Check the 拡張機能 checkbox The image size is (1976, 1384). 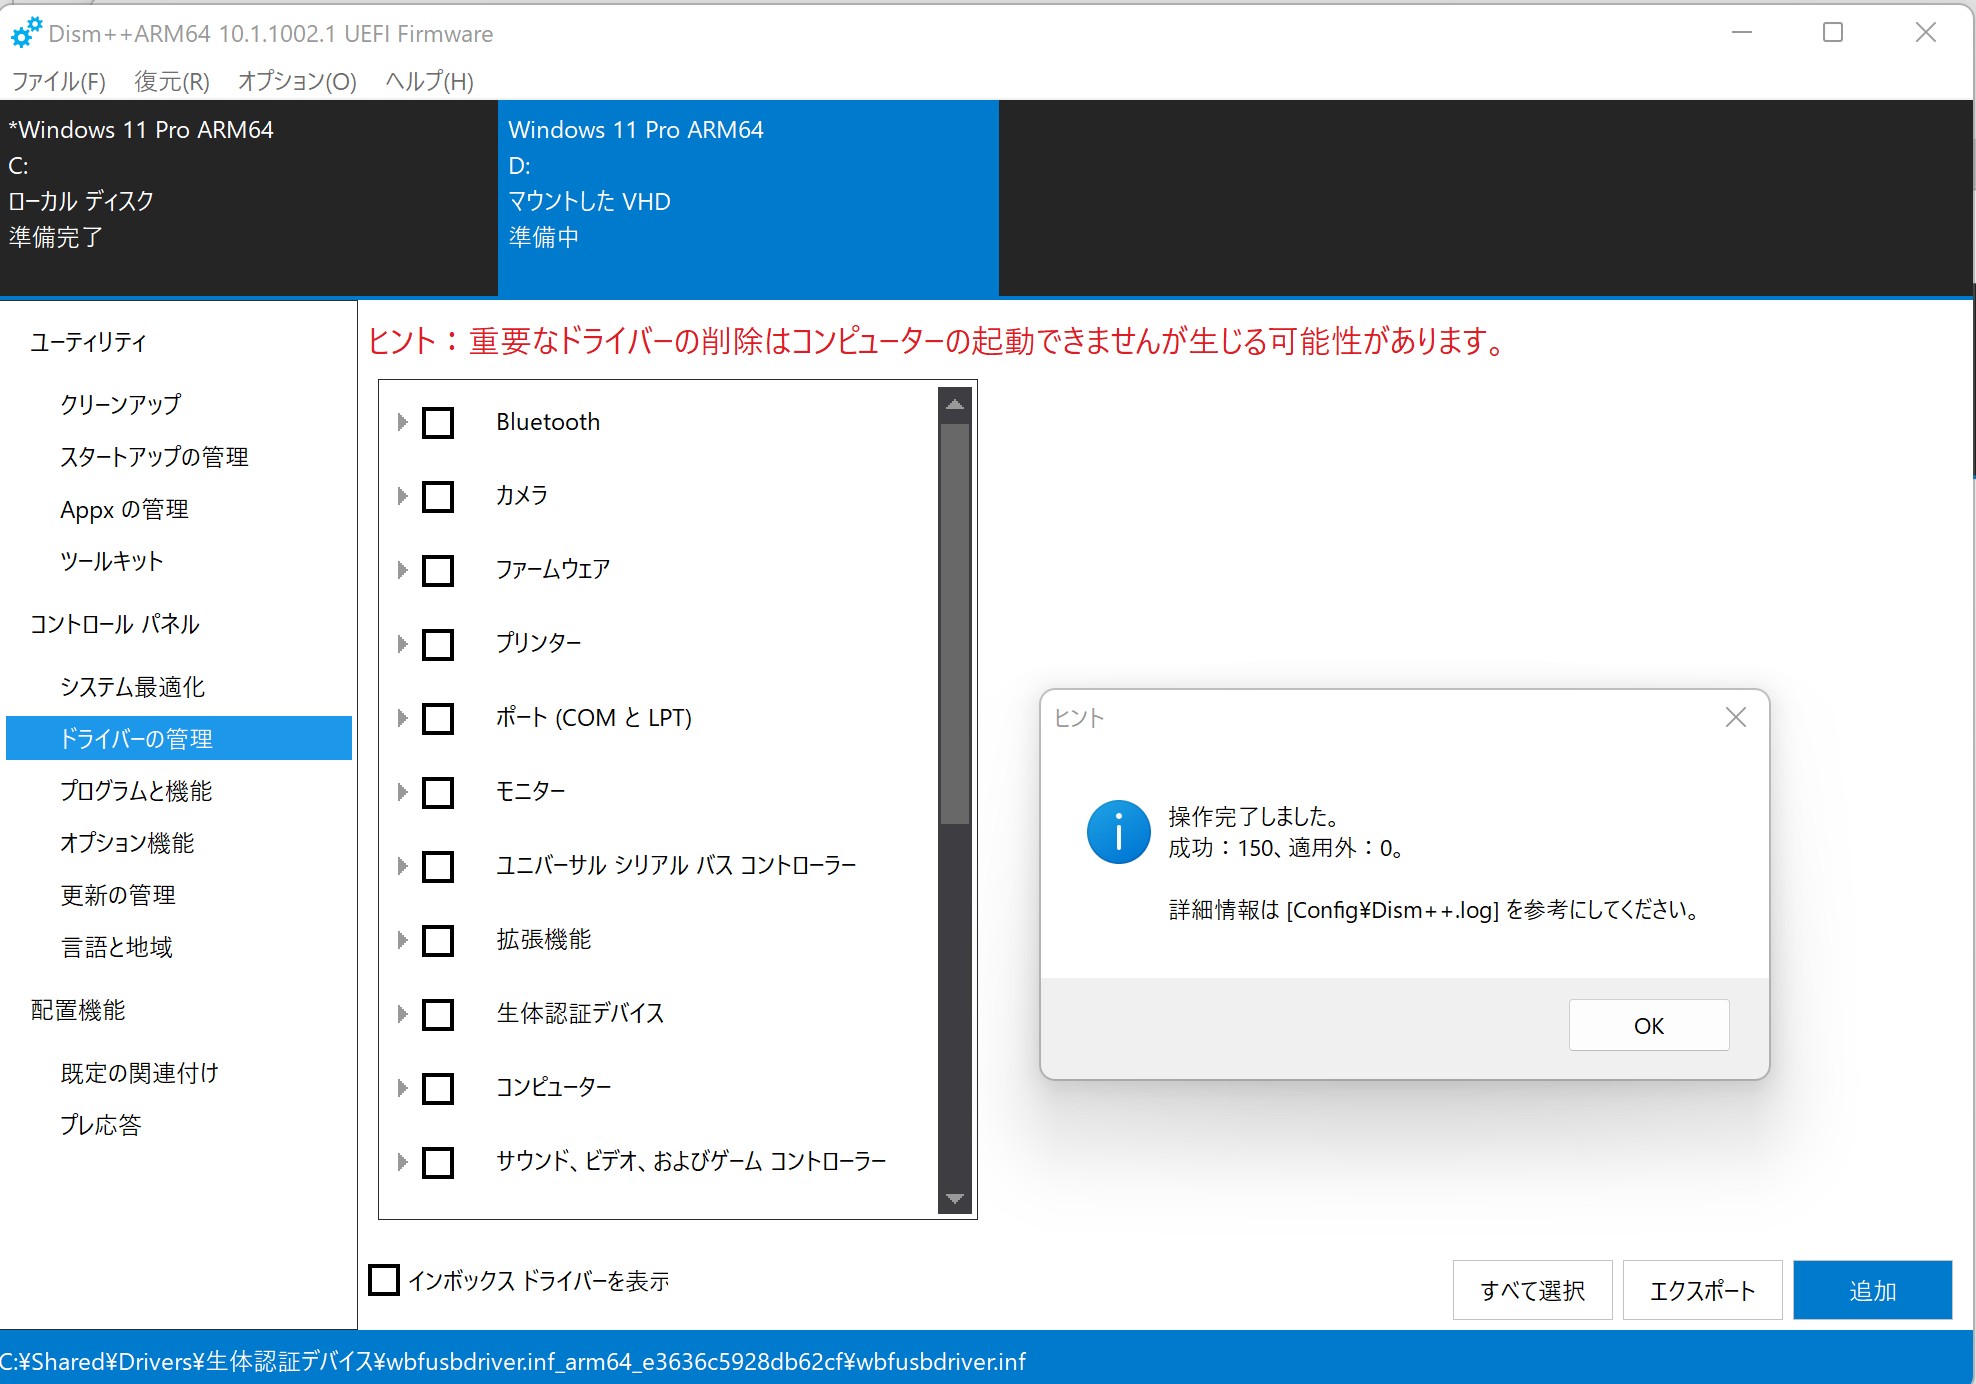click(438, 940)
